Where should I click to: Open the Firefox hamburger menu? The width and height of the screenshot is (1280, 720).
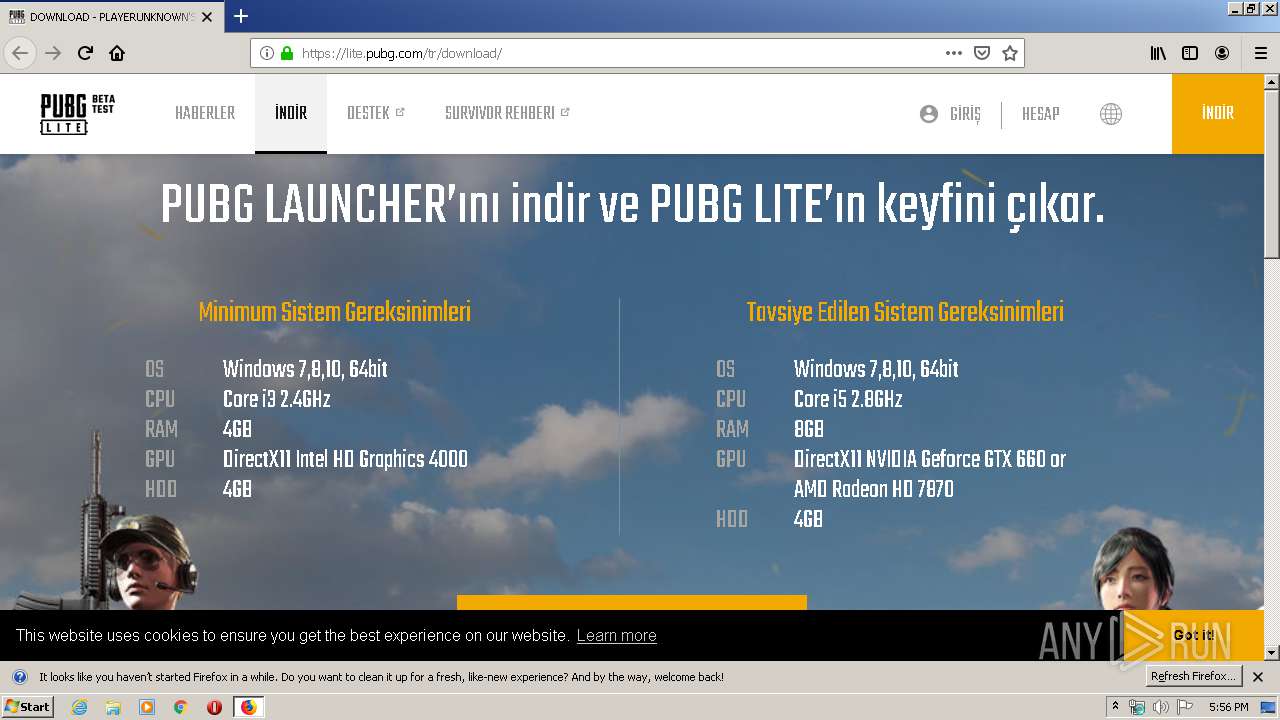tap(1260, 53)
